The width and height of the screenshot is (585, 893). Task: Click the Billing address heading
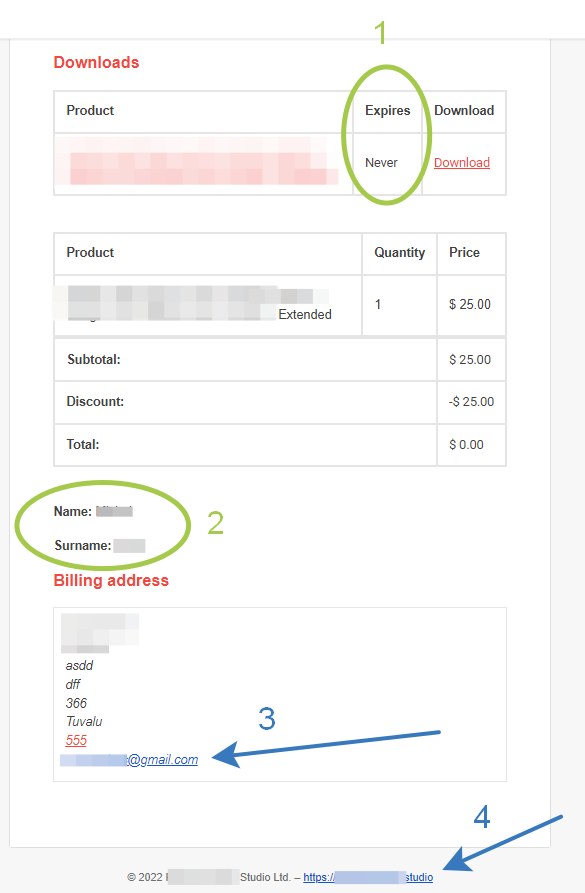coord(111,580)
